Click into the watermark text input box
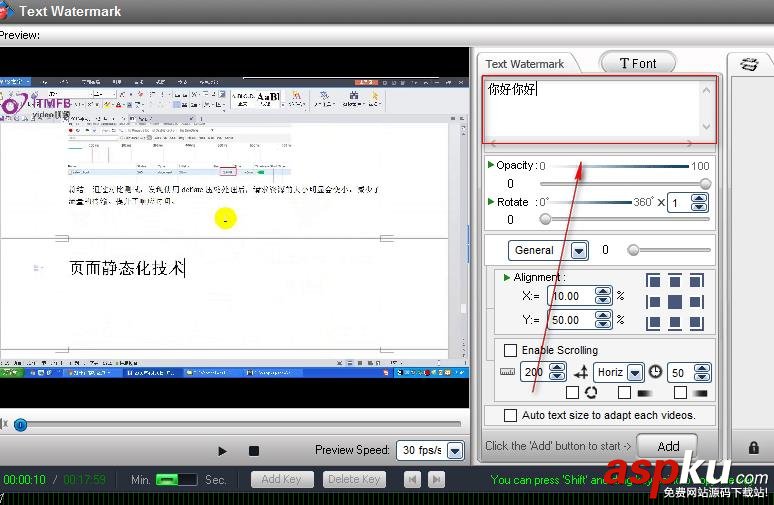Viewport: 774px width, 505px height. click(x=592, y=108)
